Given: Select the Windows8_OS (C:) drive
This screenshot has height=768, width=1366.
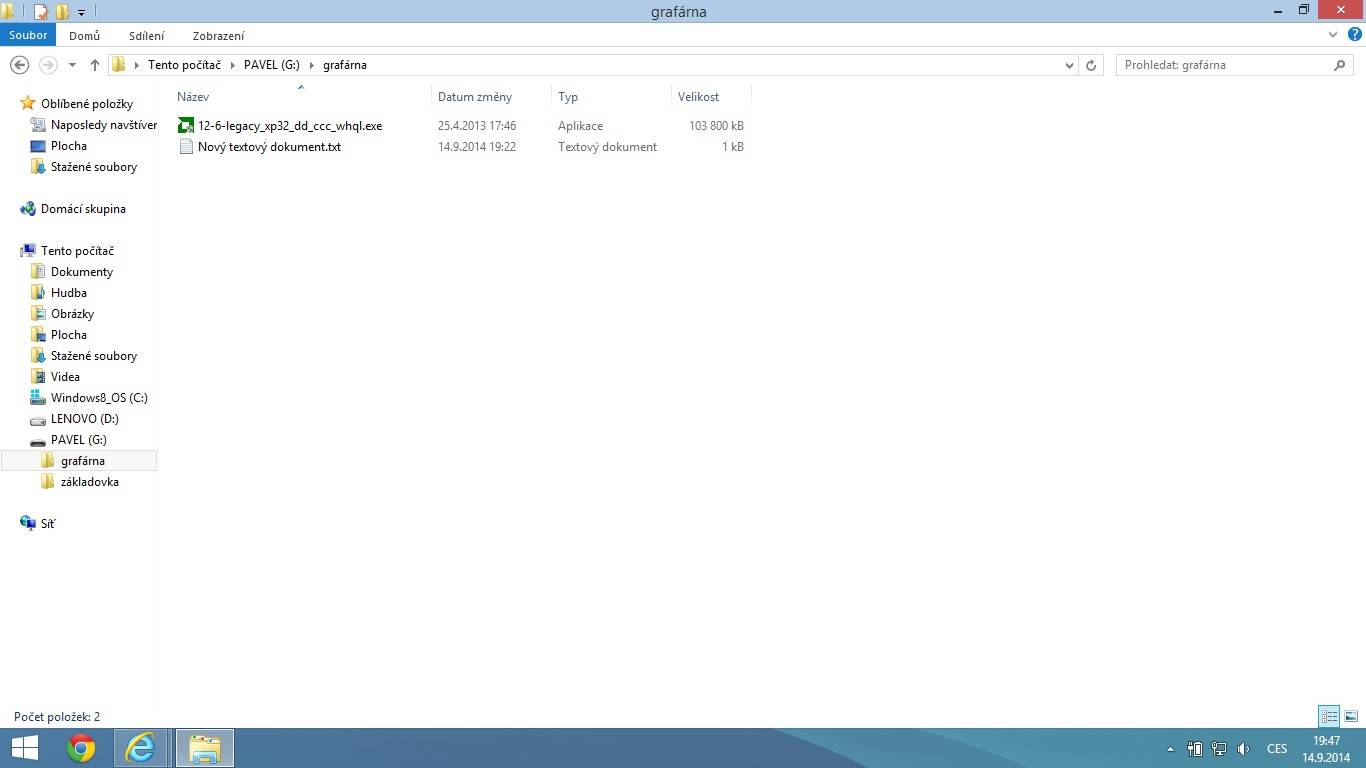Looking at the screenshot, I should pos(99,398).
